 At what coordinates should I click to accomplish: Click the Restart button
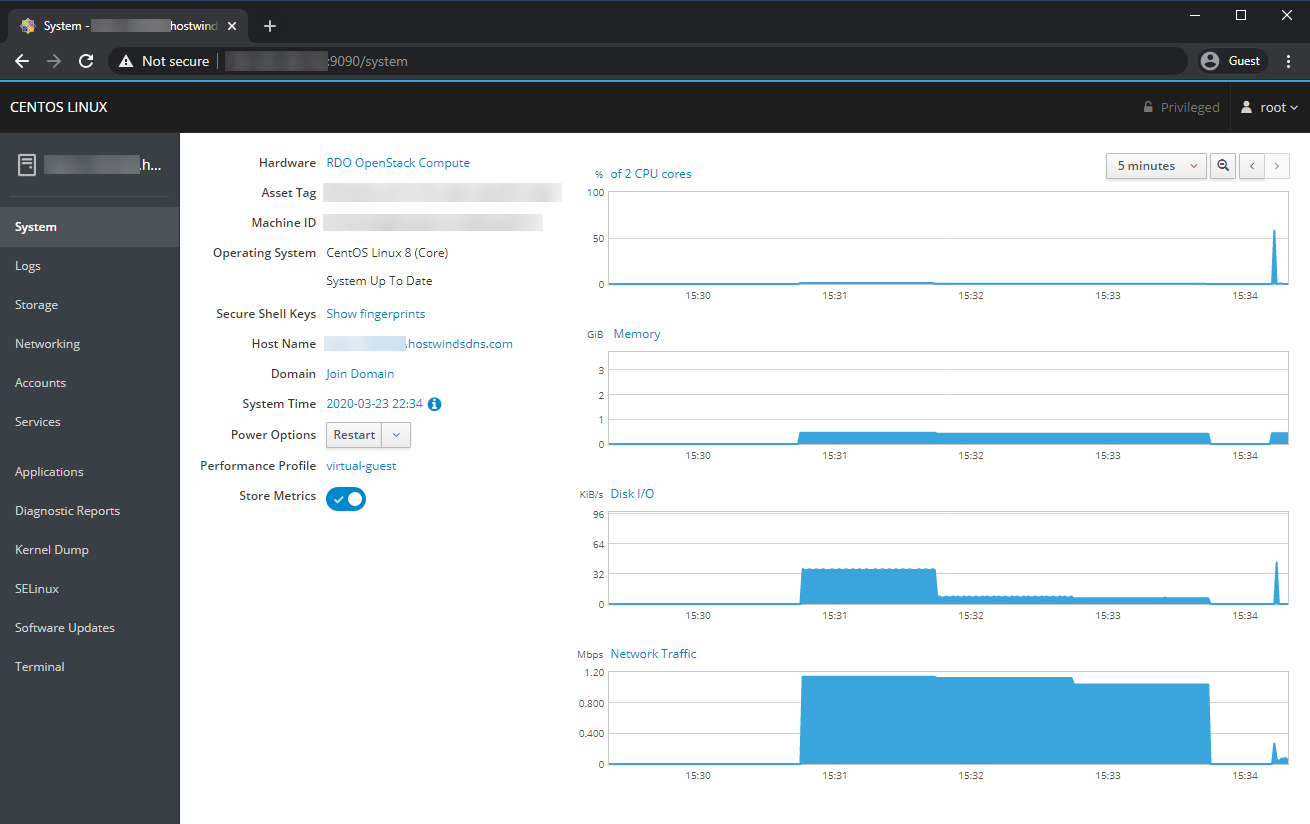354,435
